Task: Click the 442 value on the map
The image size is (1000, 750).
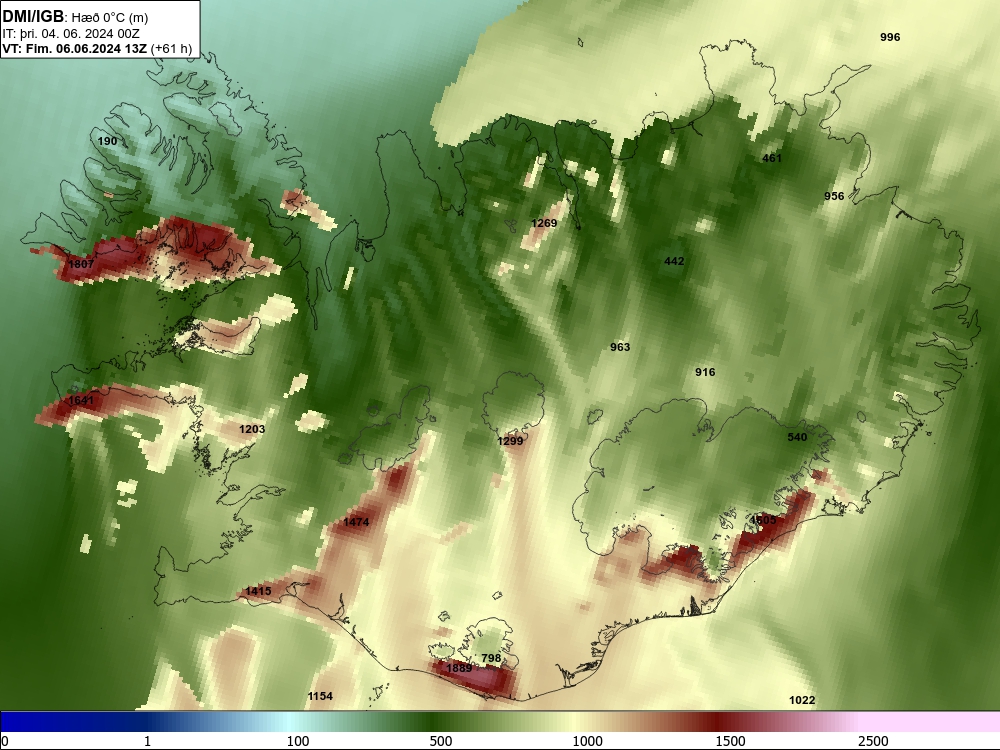Action: (x=674, y=261)
